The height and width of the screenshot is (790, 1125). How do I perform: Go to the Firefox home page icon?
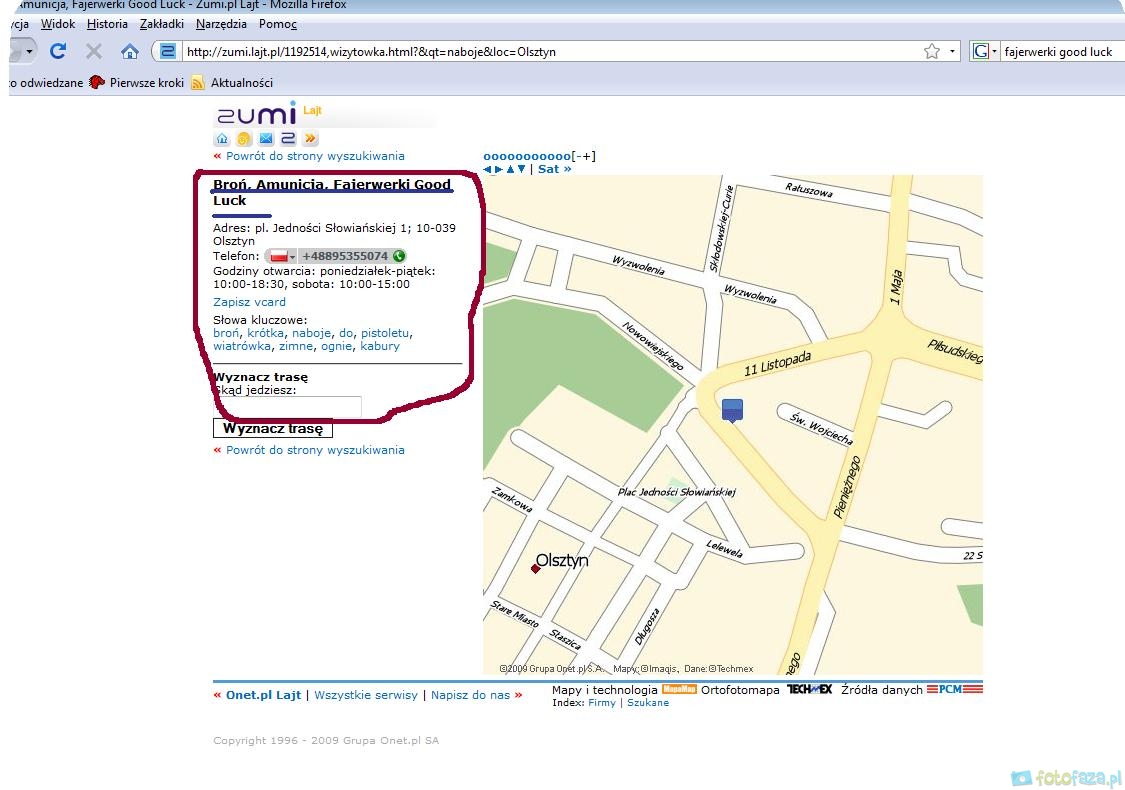pos(130,51)
